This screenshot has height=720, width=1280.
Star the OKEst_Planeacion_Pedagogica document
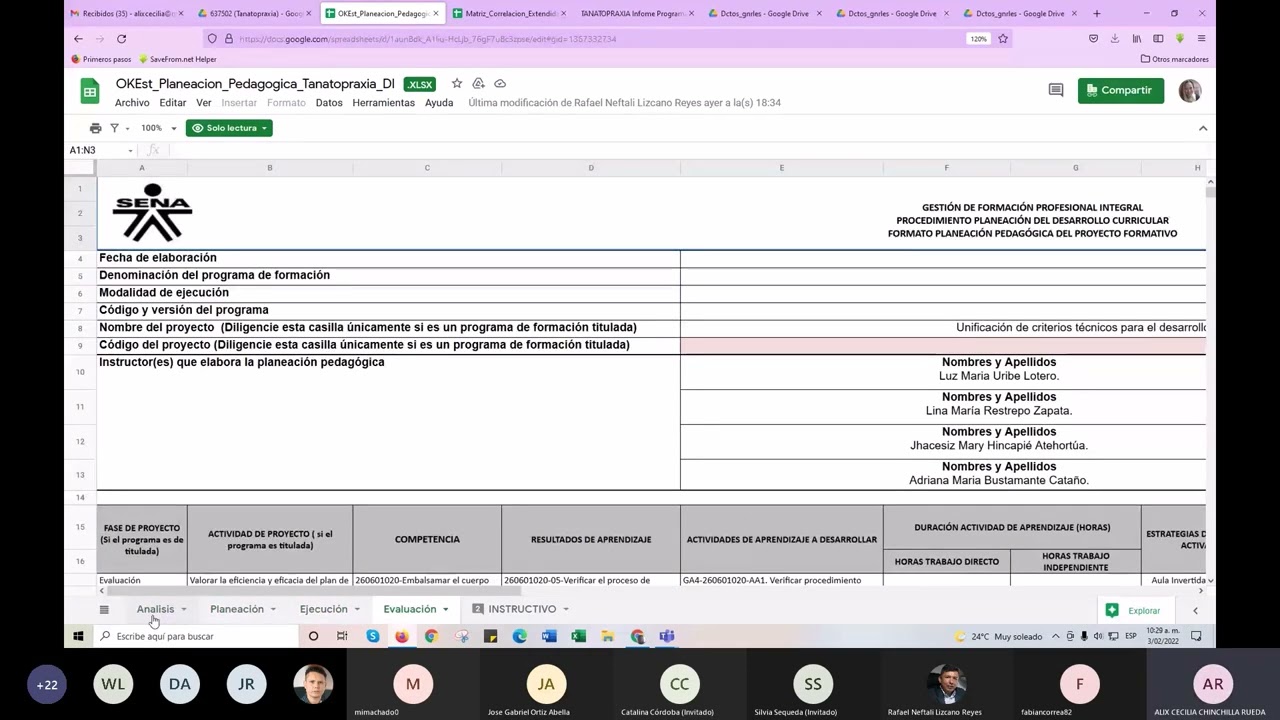[457, 84]
